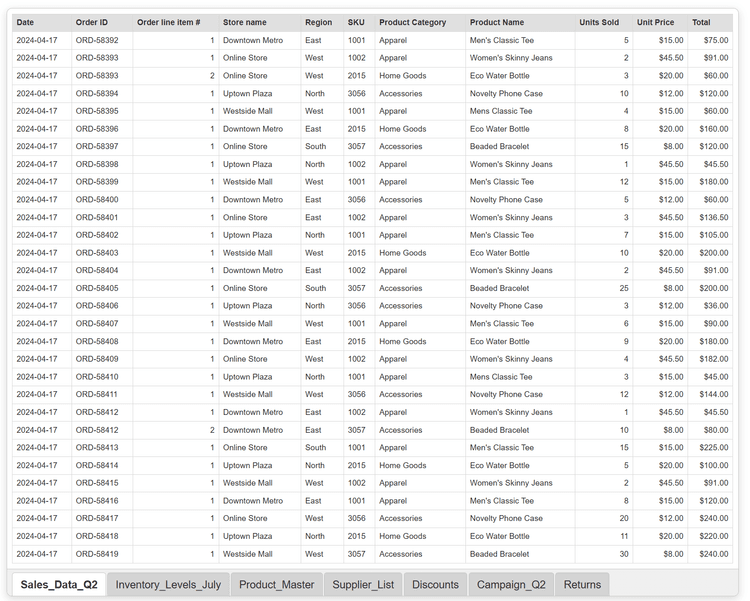Select cell ORD-58408

pos(102,341)
